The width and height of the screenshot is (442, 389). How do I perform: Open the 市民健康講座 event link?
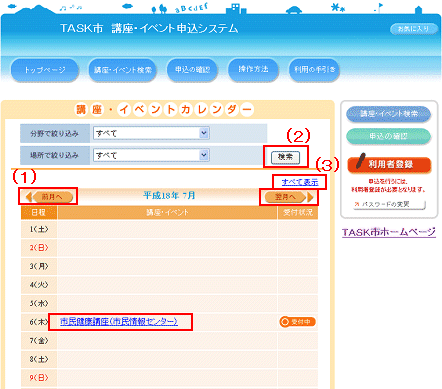(x=119, y=322)
